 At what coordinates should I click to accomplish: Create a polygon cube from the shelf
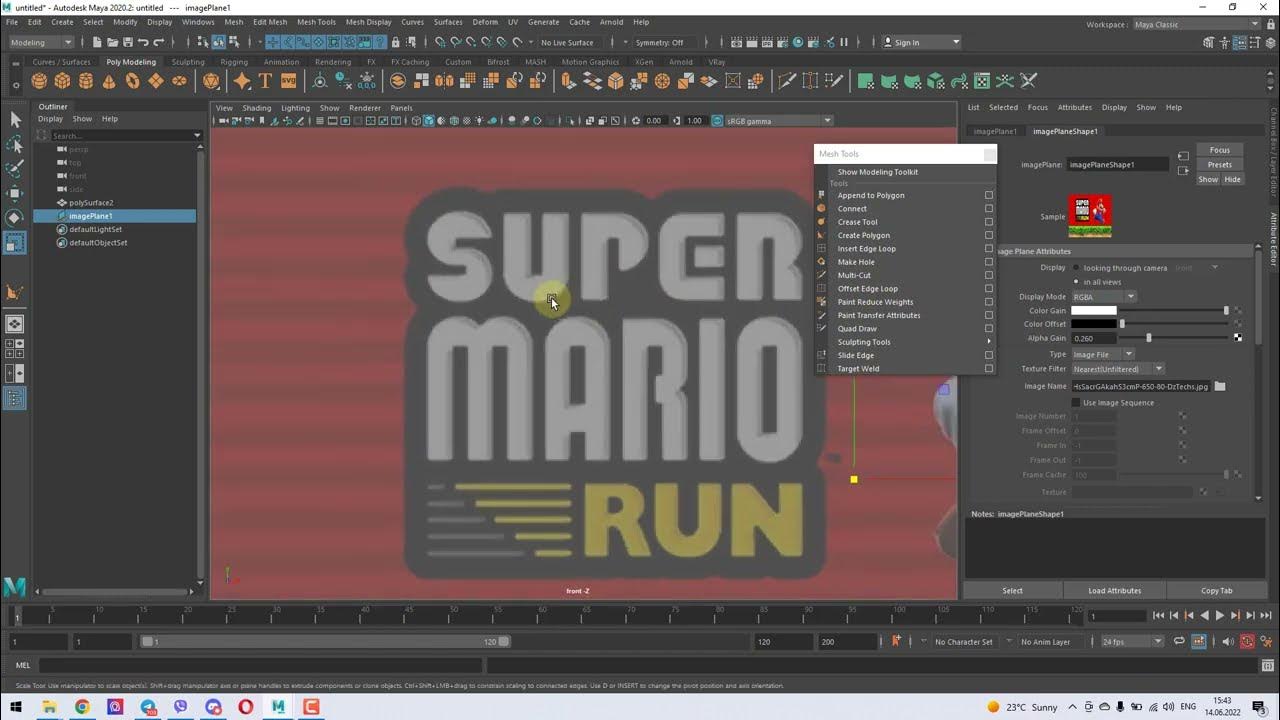tap(62, 81)
